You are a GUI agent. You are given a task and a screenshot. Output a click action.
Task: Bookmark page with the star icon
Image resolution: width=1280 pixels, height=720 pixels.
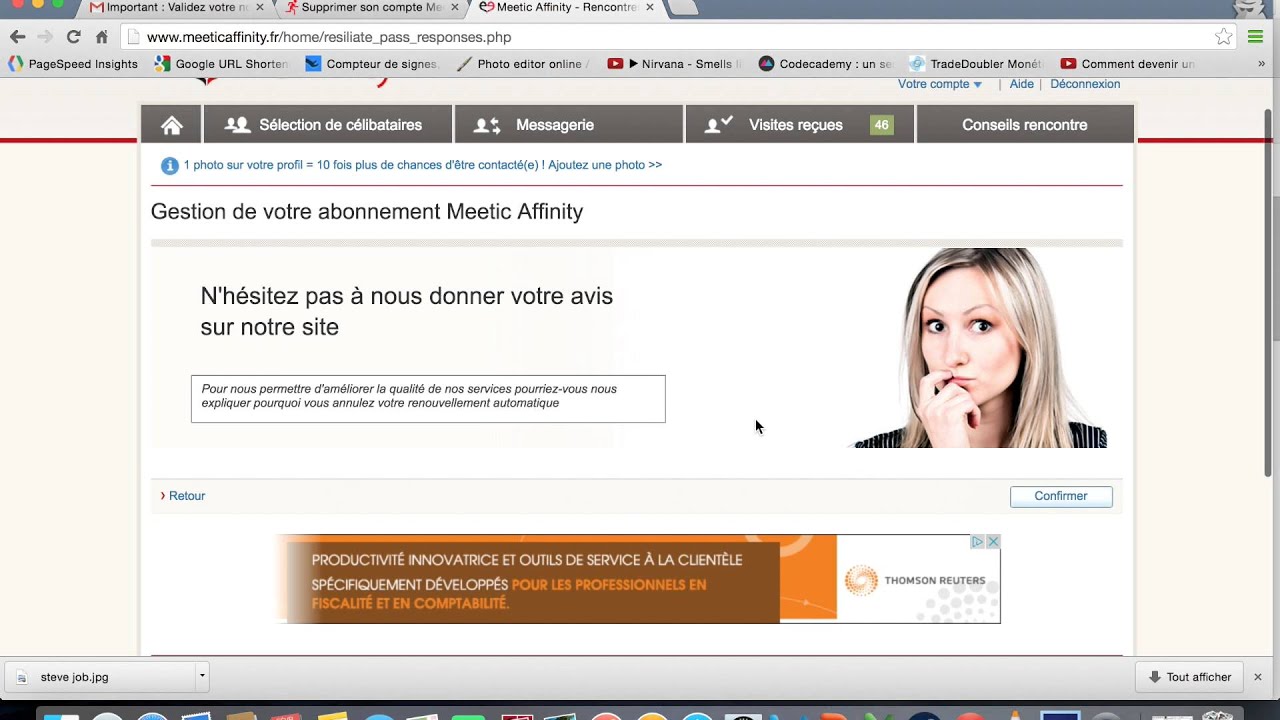[x=1223, y=37]
